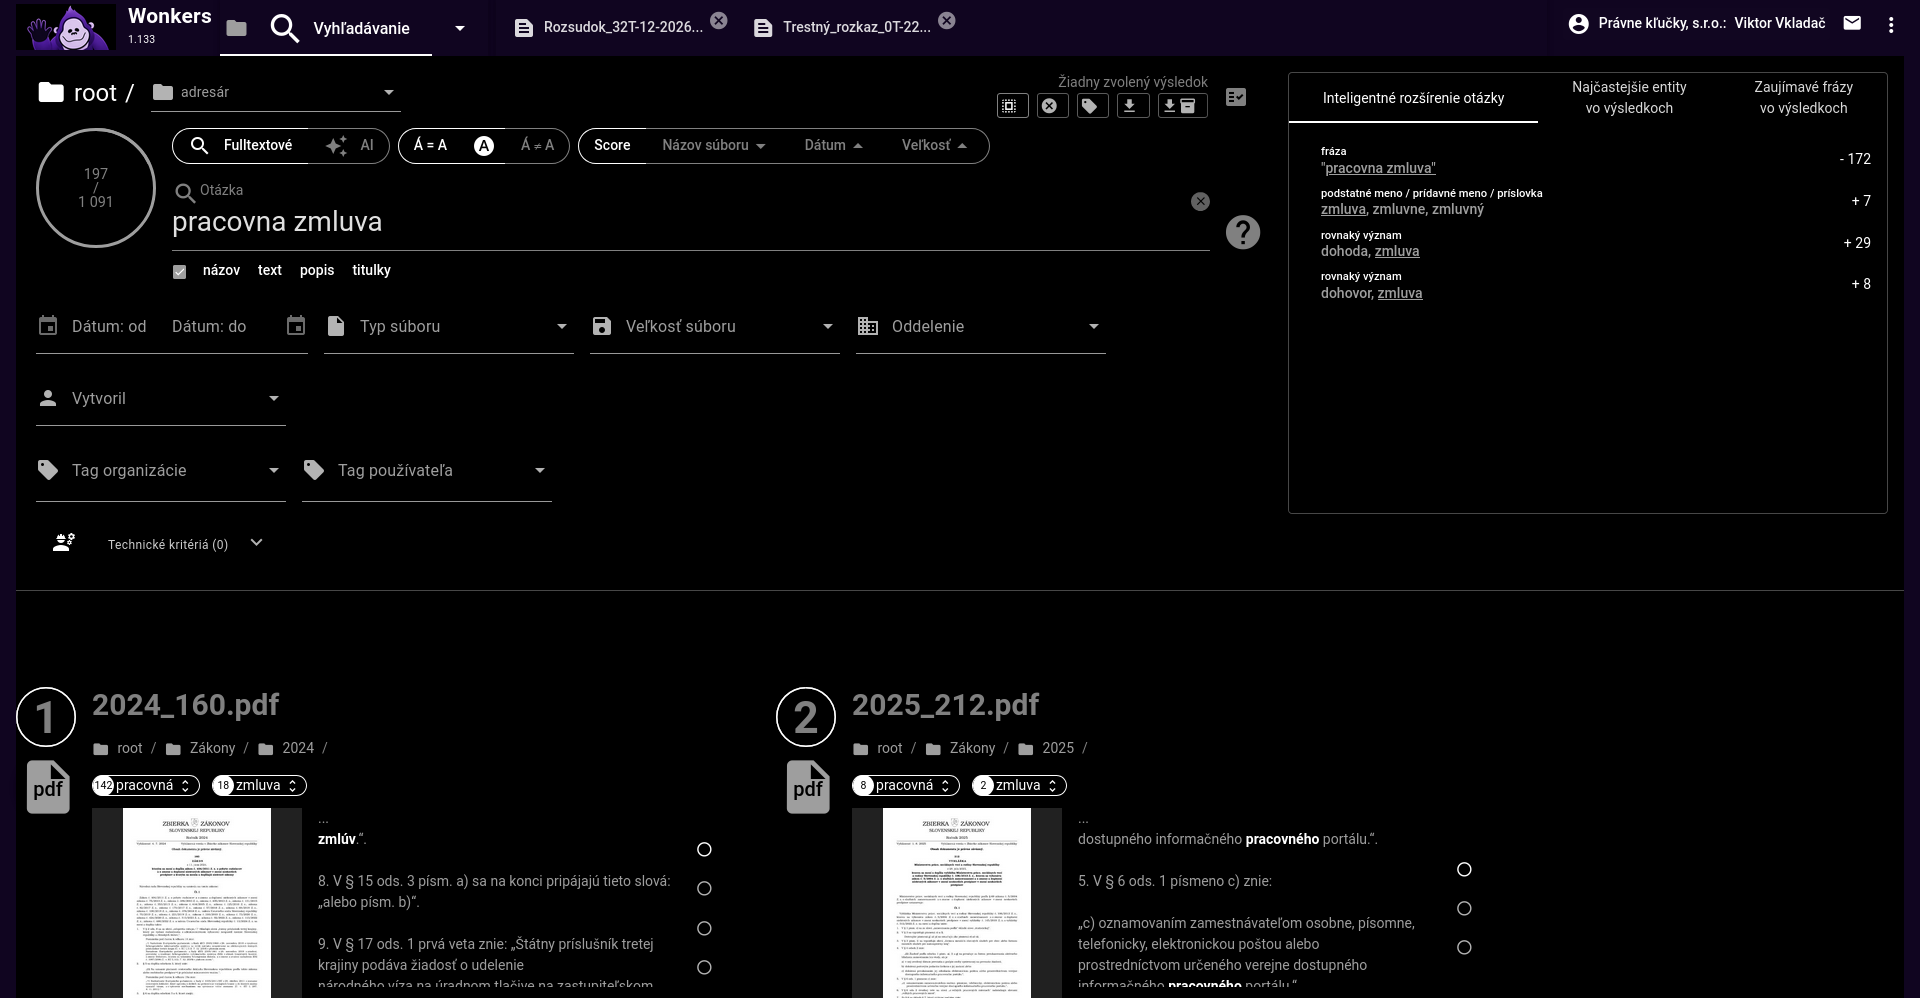Click the result number 2 circle
This screenshot has width=1920, height=998.
click(806, 717)
